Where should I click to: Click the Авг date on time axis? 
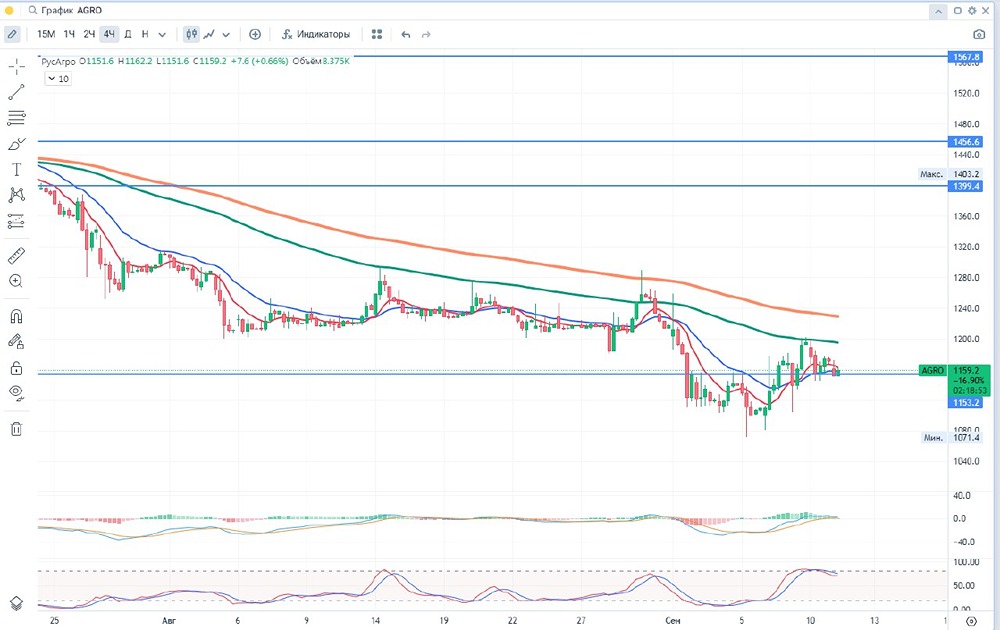168,620
